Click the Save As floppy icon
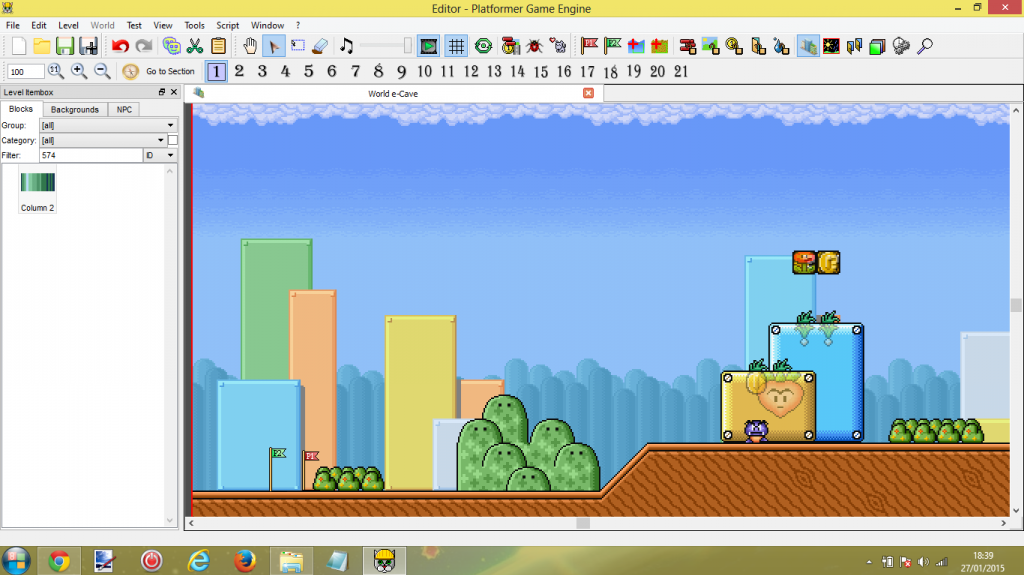Image resolution: width=1024 pixels, height=575 pixels. click(x=88, y=46)
